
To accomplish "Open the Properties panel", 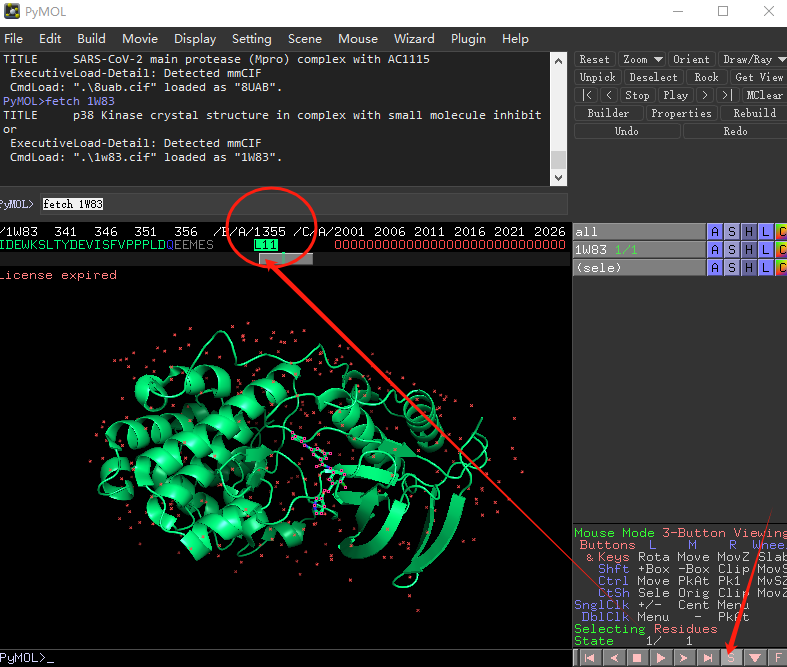I will coord(682,113).
